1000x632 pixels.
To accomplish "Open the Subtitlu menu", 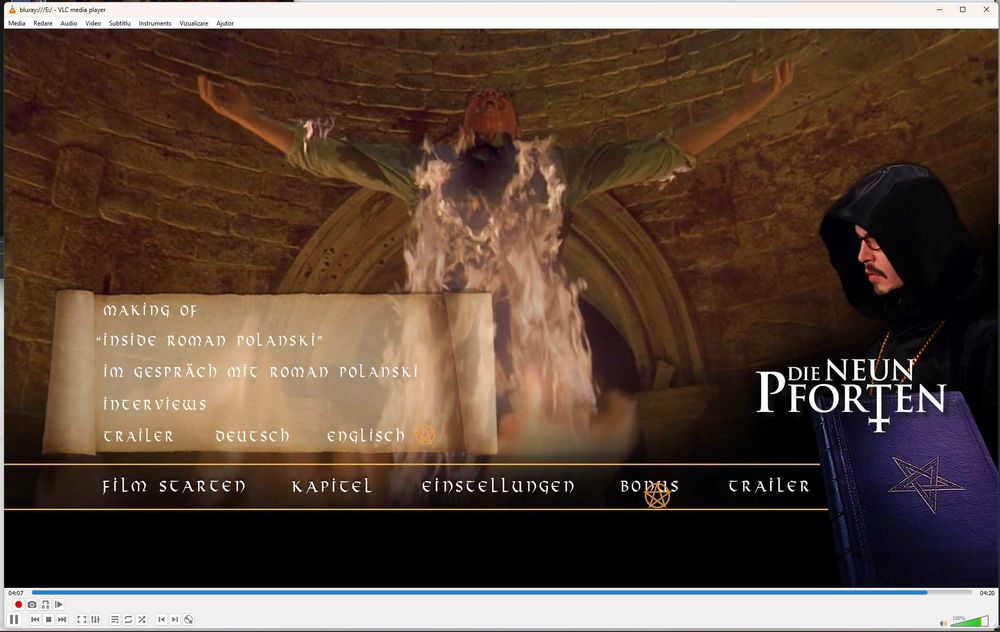I will click(x=120, y=24).
